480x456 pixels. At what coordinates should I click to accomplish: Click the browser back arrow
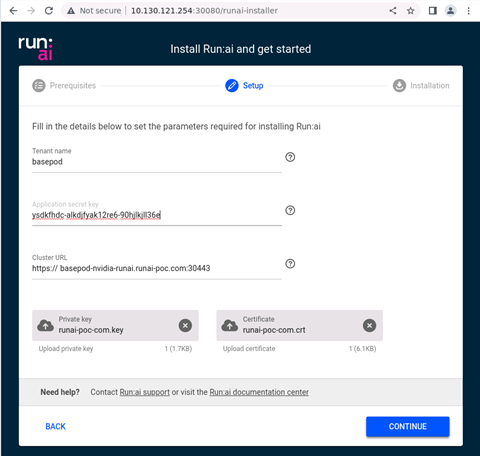tap(13, 11)
